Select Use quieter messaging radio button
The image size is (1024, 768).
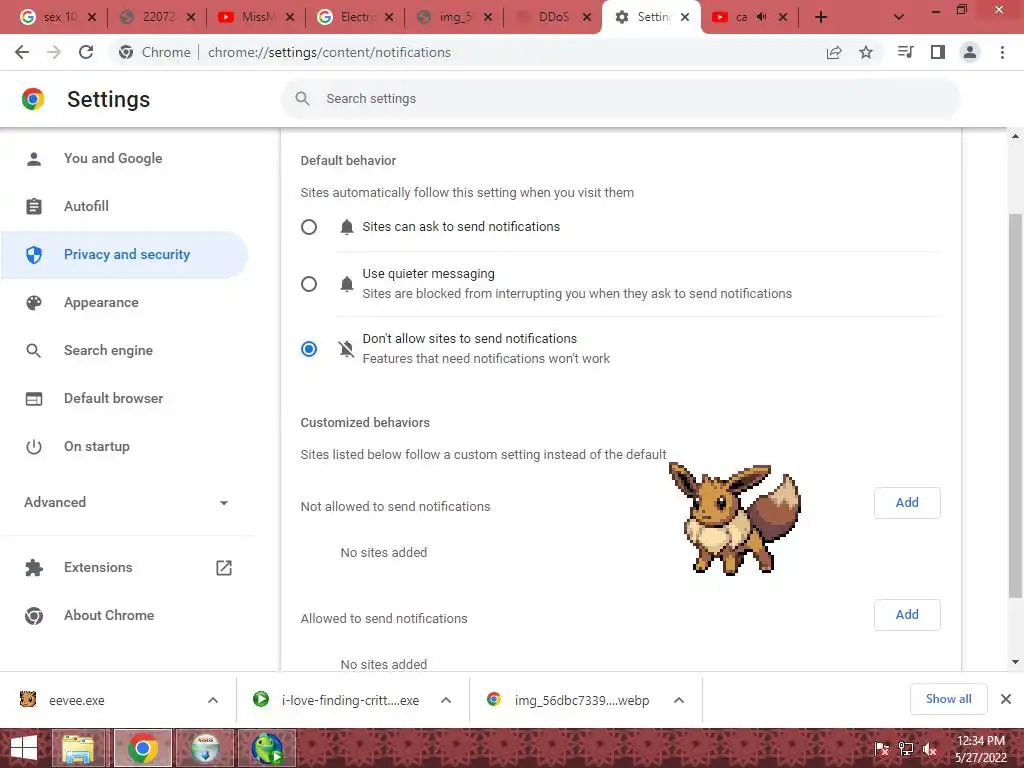(x=309, y=284)
